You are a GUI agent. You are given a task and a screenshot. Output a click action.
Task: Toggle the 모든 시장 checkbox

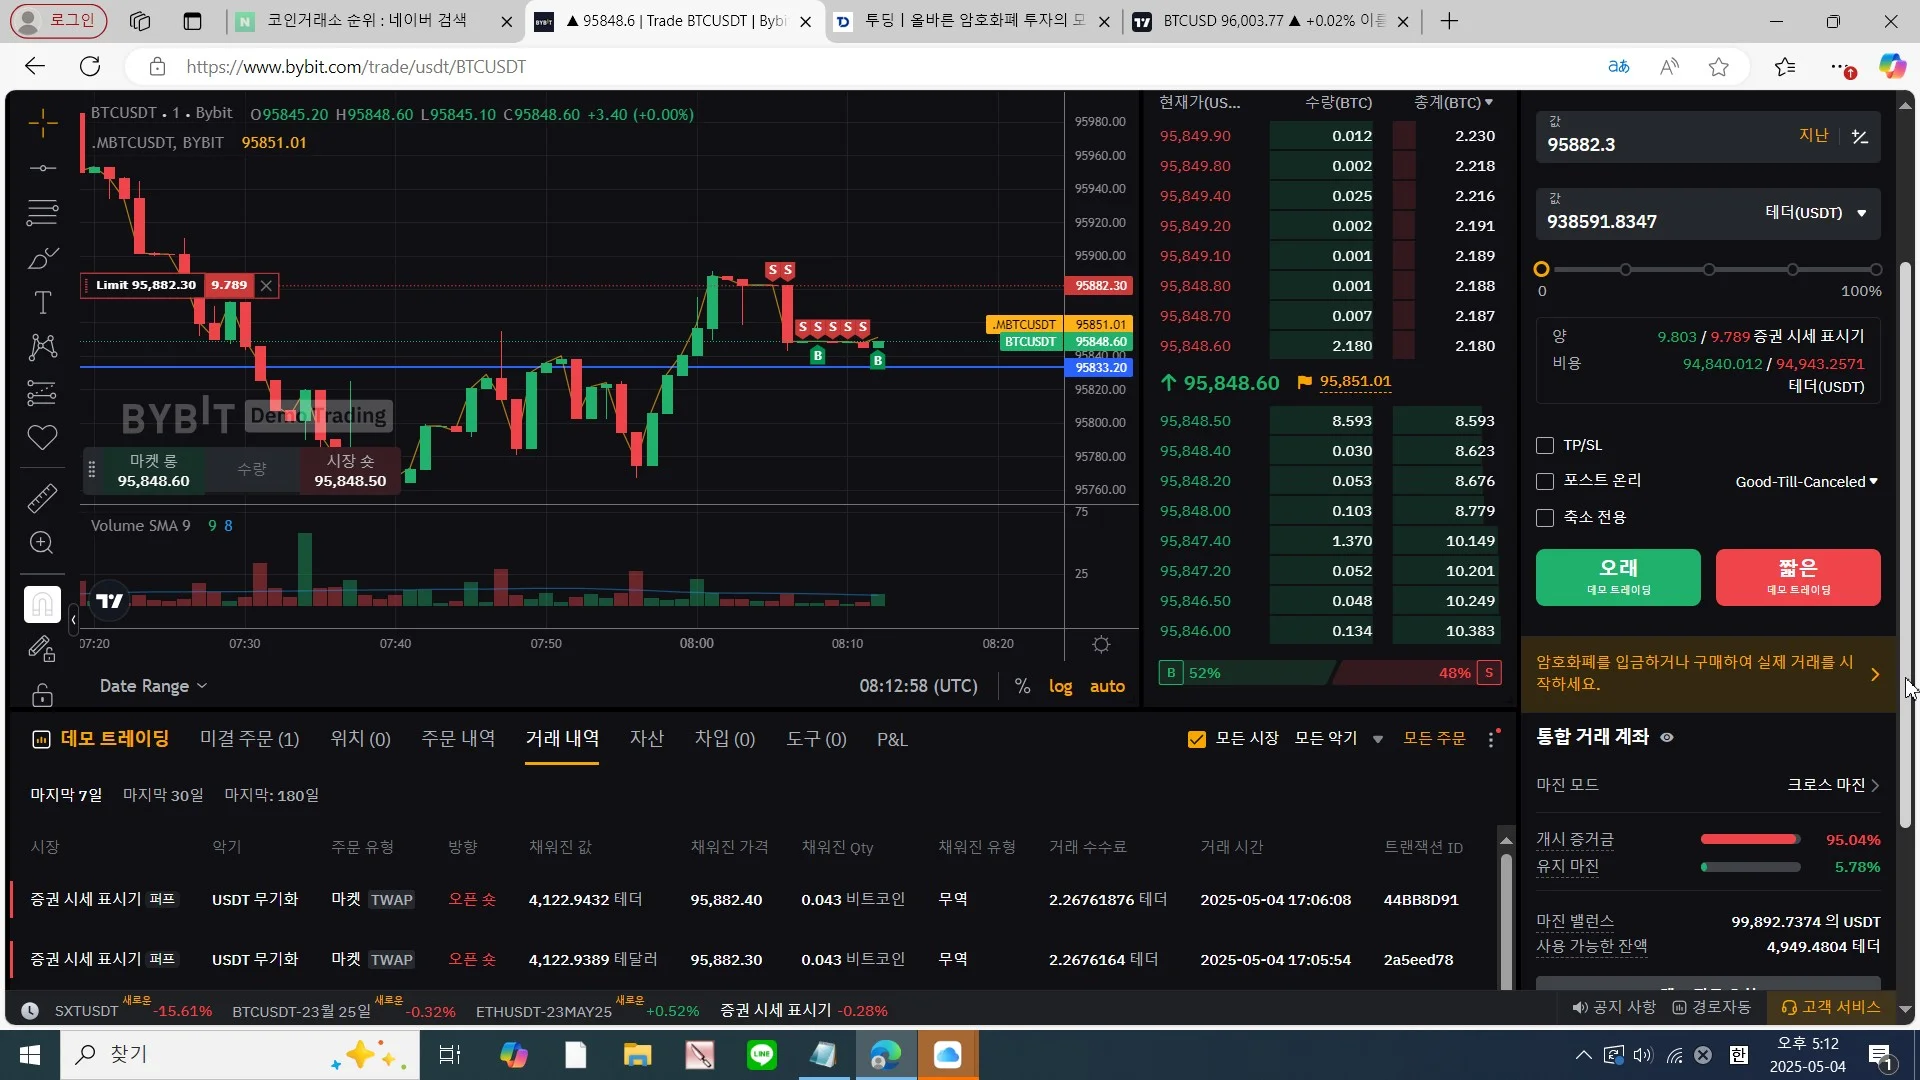1196,739
